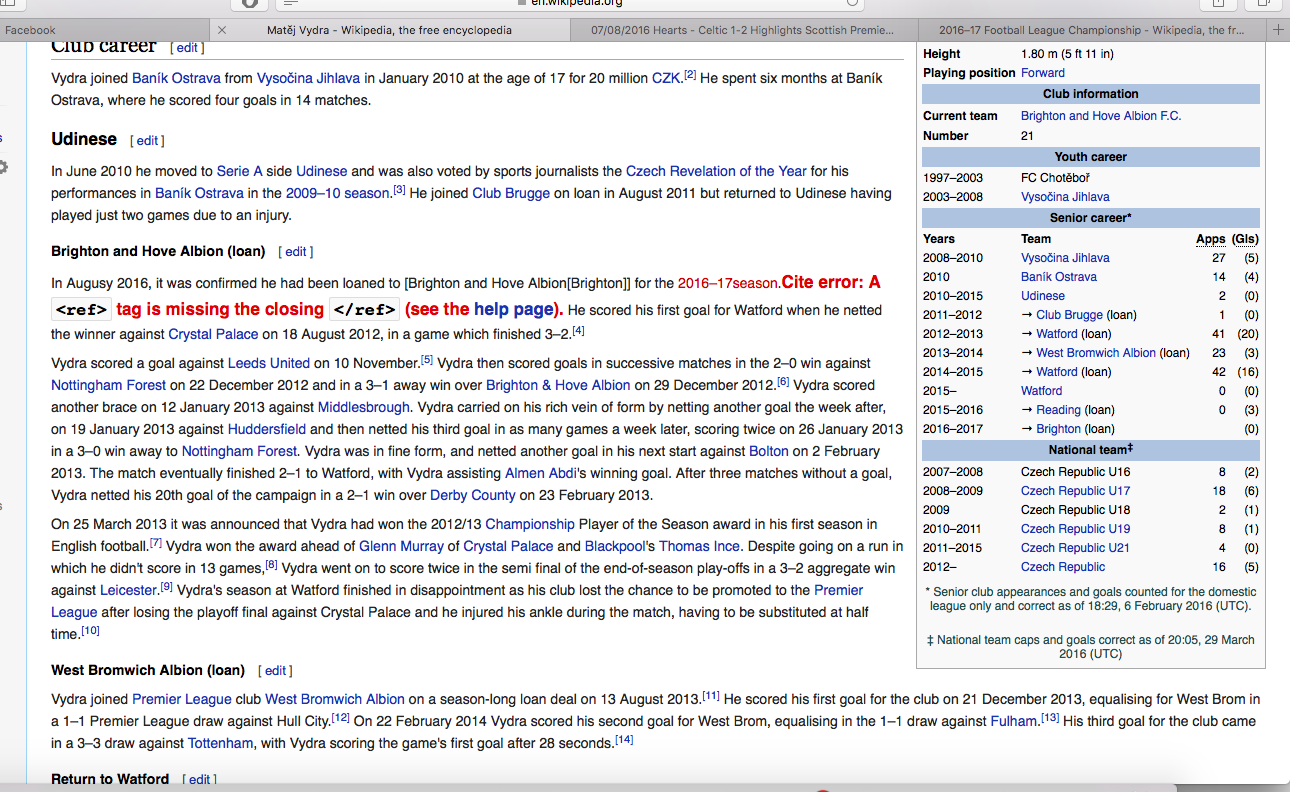Open the Blackpool link

(x=616, y=547)
